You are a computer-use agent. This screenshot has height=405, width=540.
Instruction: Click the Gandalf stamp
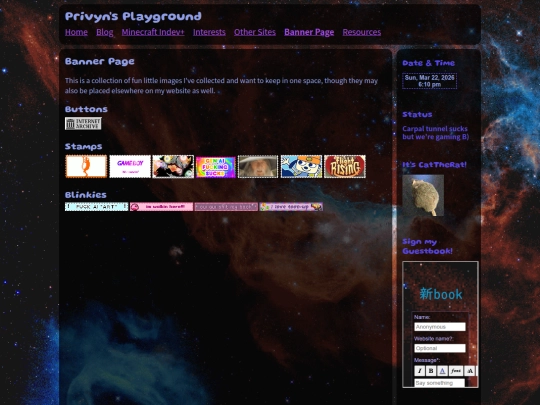coord(258,166)
